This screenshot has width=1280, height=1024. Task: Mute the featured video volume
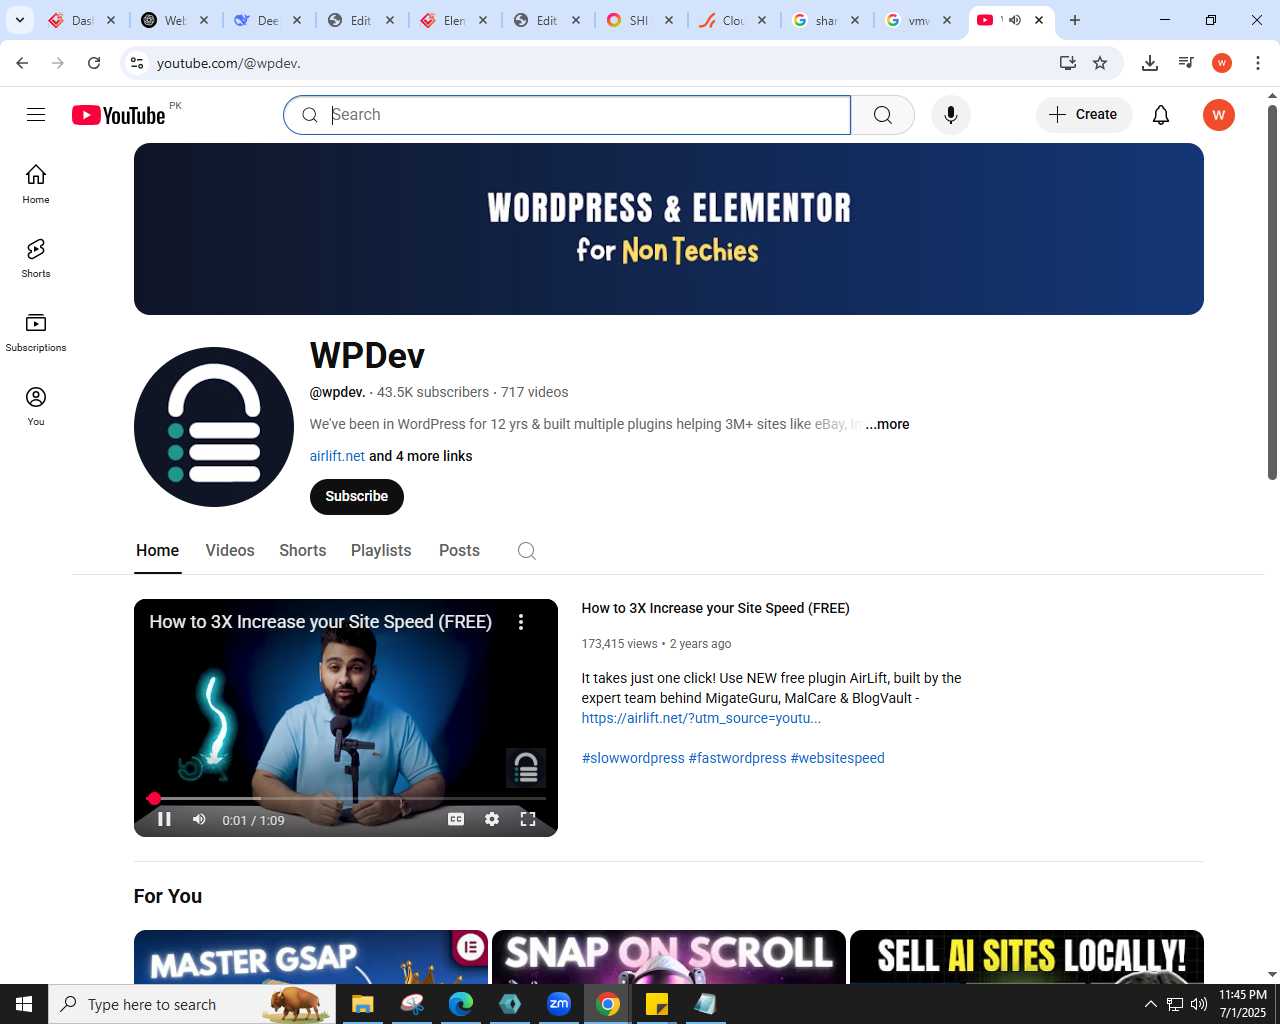(199, 819)
